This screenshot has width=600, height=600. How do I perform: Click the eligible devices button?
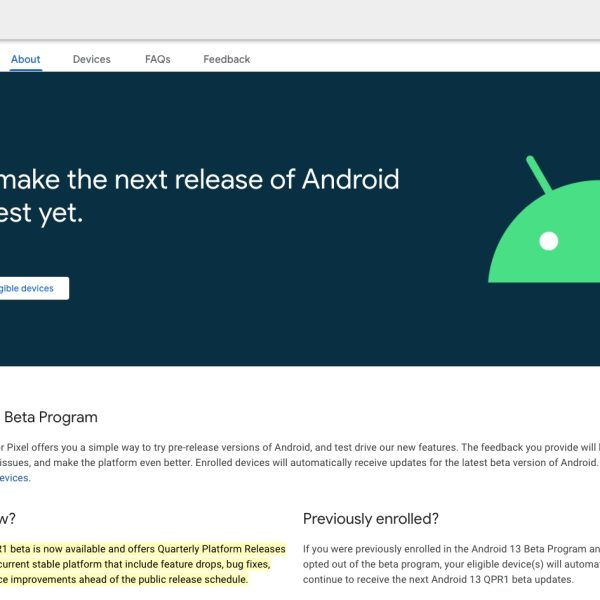[x=30, y=288]
